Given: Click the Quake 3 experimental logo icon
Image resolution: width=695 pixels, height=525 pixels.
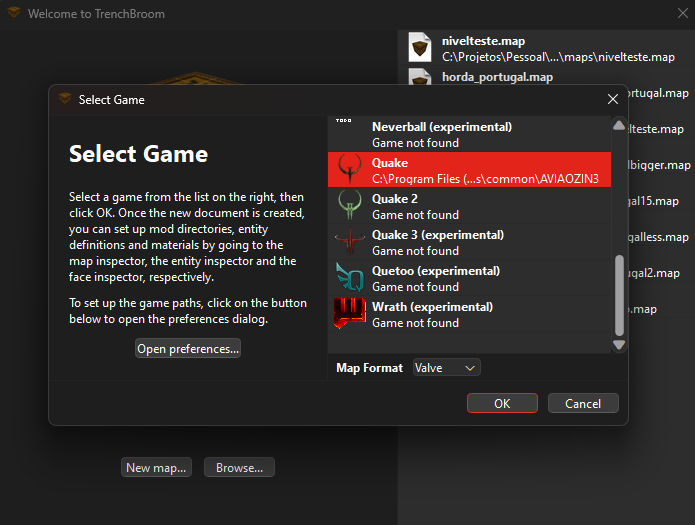Looking at the screenshot, I should pos(350,242).
